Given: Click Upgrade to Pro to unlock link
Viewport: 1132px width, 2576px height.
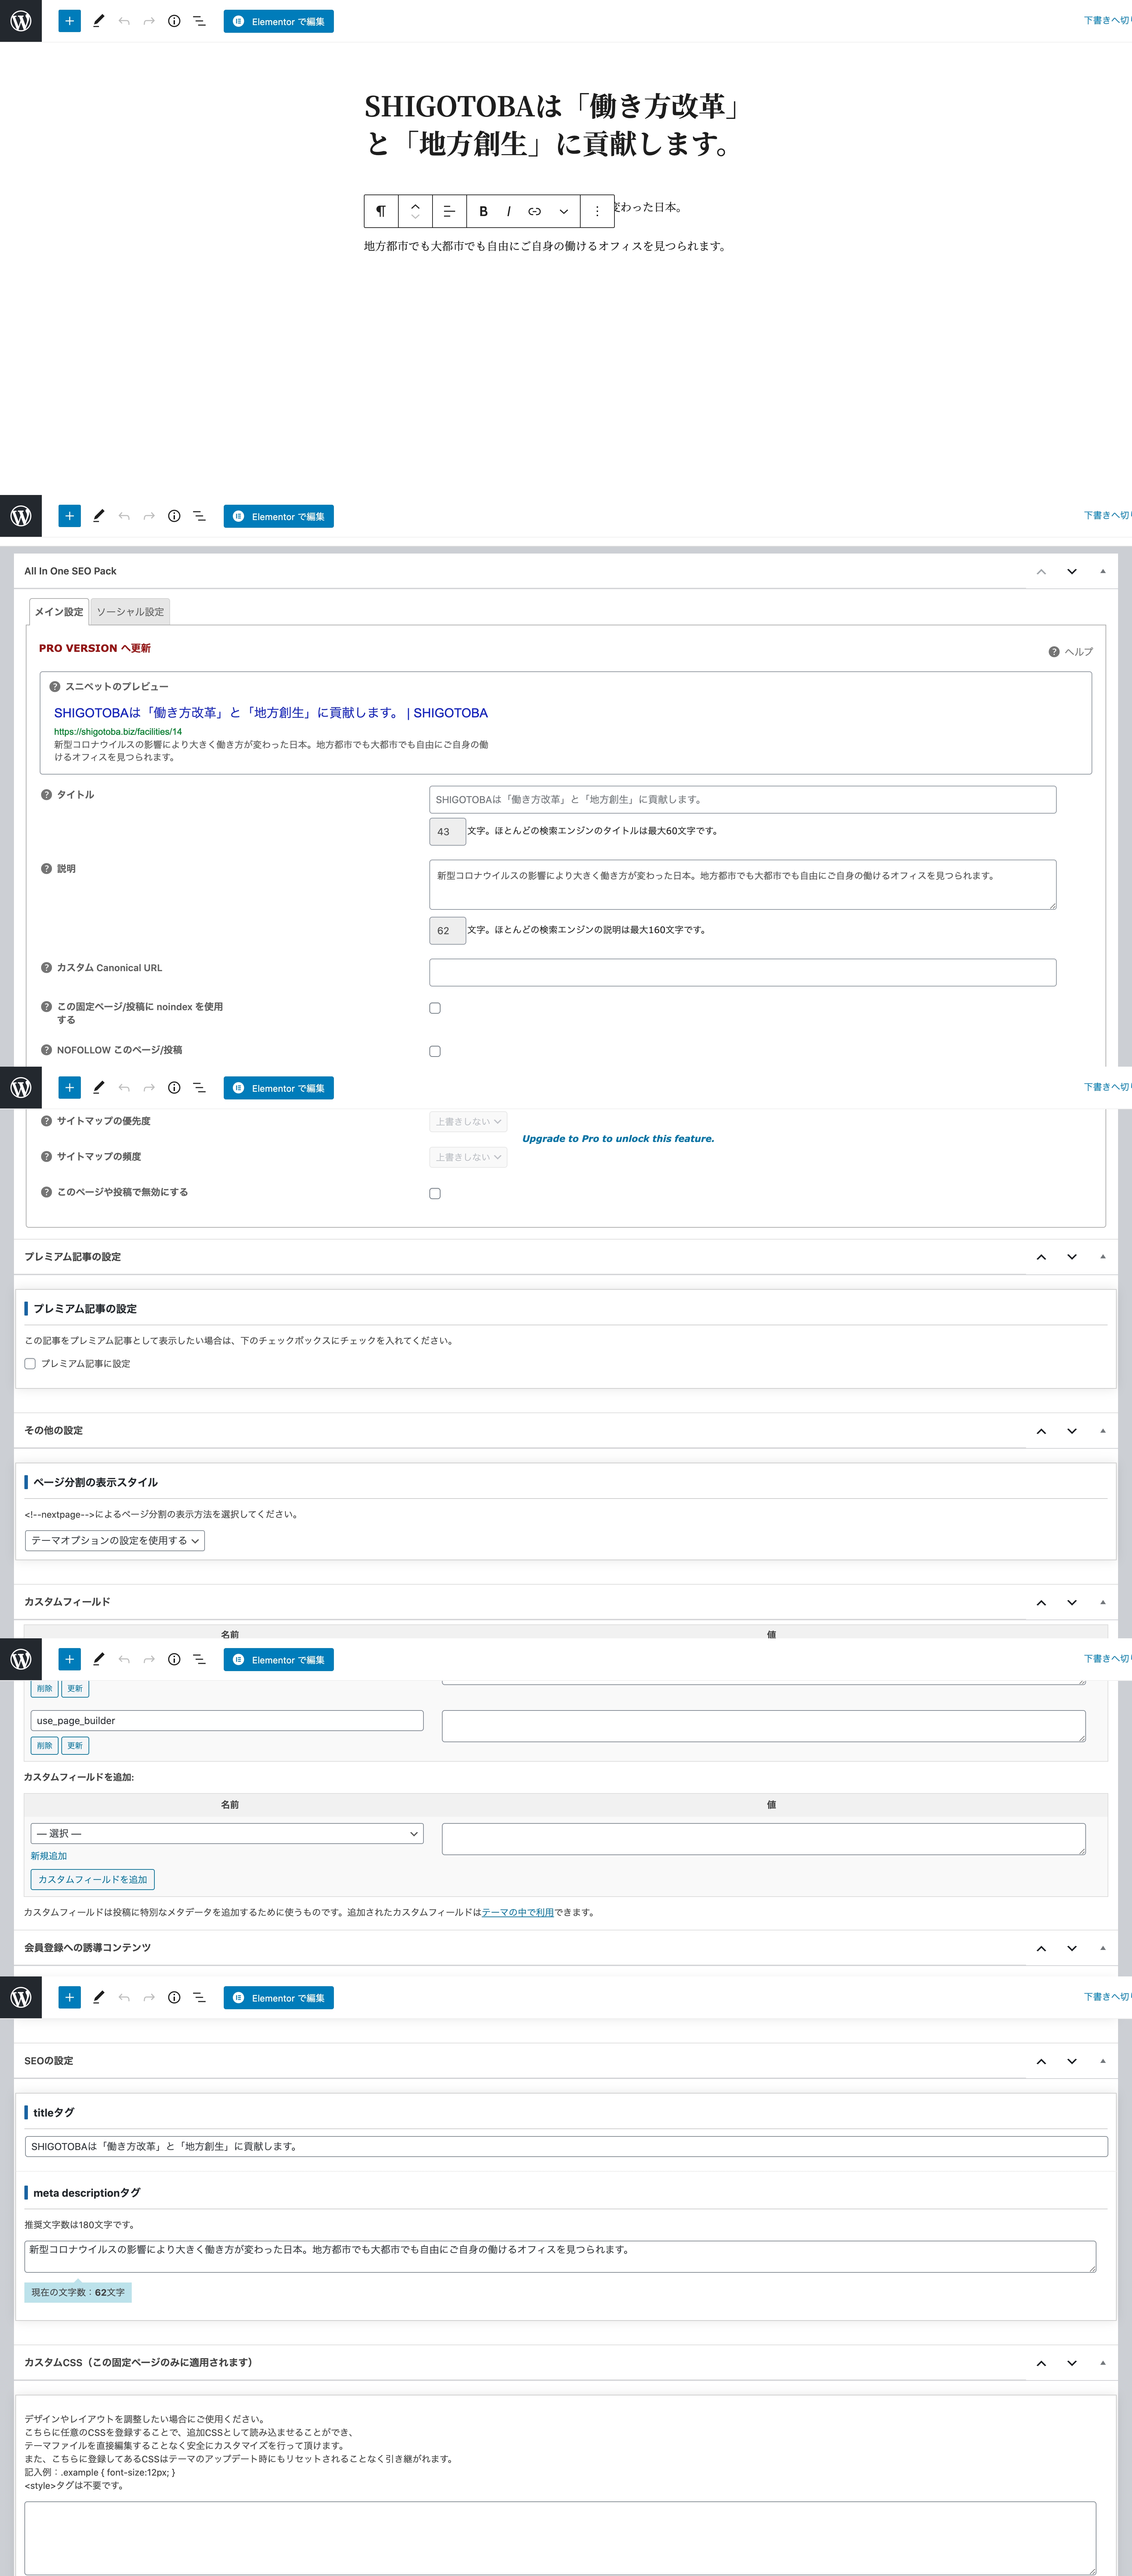Looking at the screenshot, I should point(618,1139).
